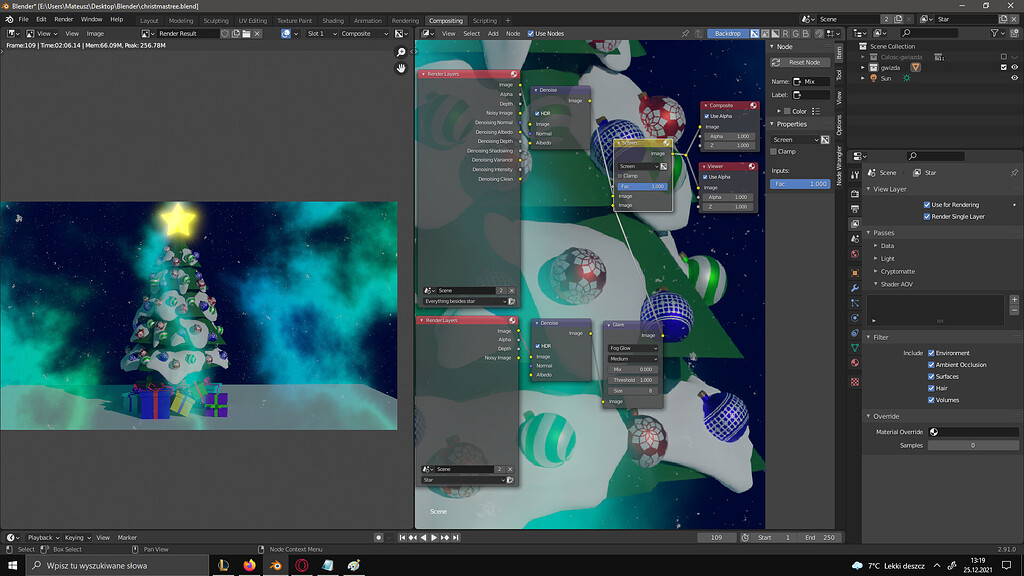Open node editor Add menu

click(493, 33)
